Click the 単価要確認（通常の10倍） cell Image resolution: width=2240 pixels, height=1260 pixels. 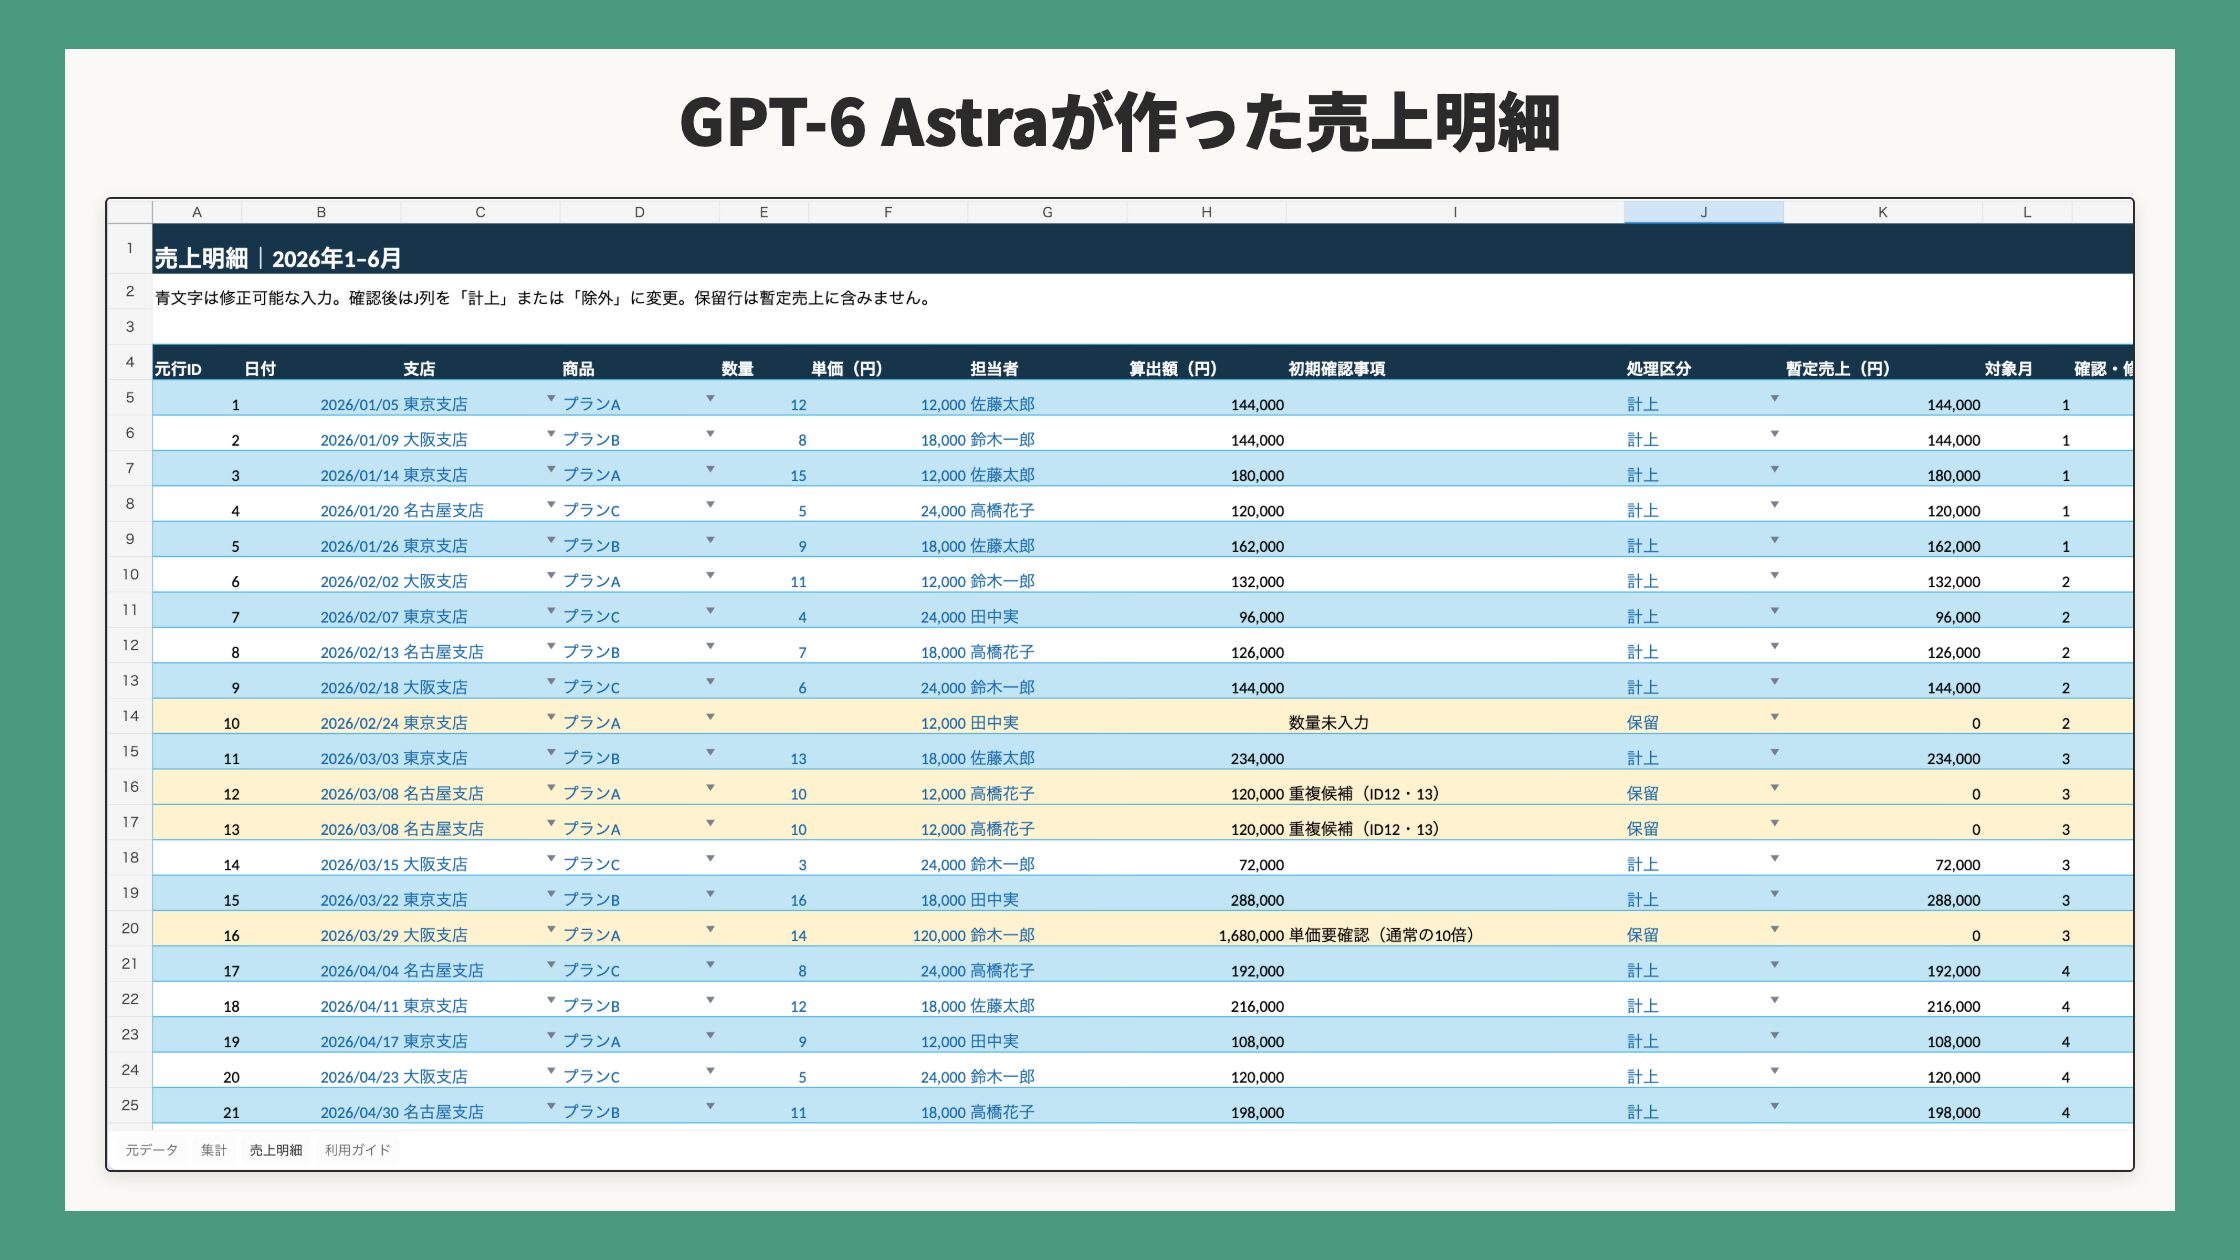[1455, 929]
